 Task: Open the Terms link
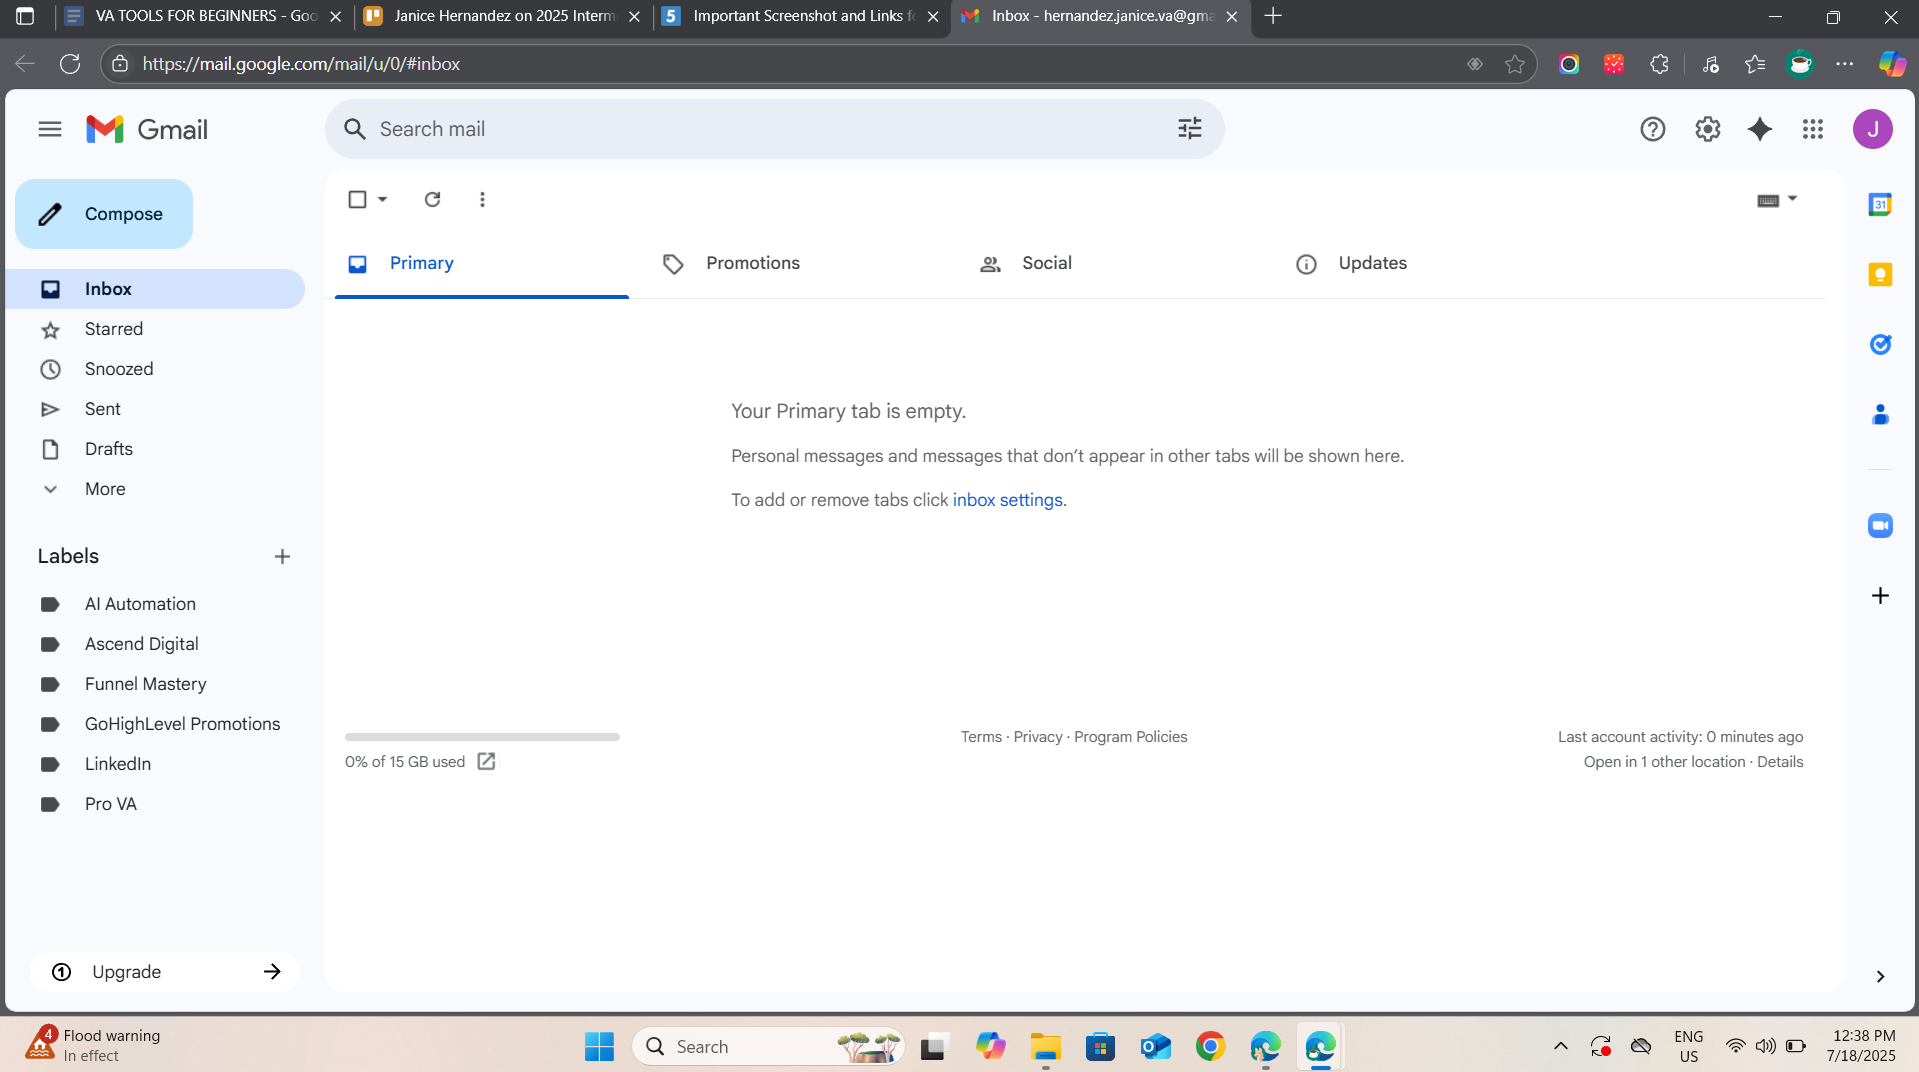click(x=981, y=737)
